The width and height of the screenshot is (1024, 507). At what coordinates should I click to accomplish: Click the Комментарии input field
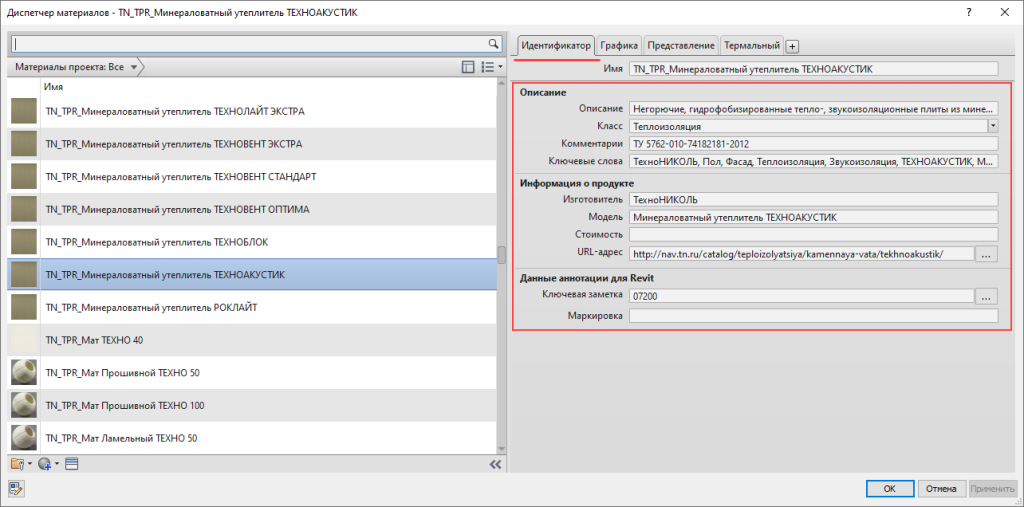pos(814,144)
